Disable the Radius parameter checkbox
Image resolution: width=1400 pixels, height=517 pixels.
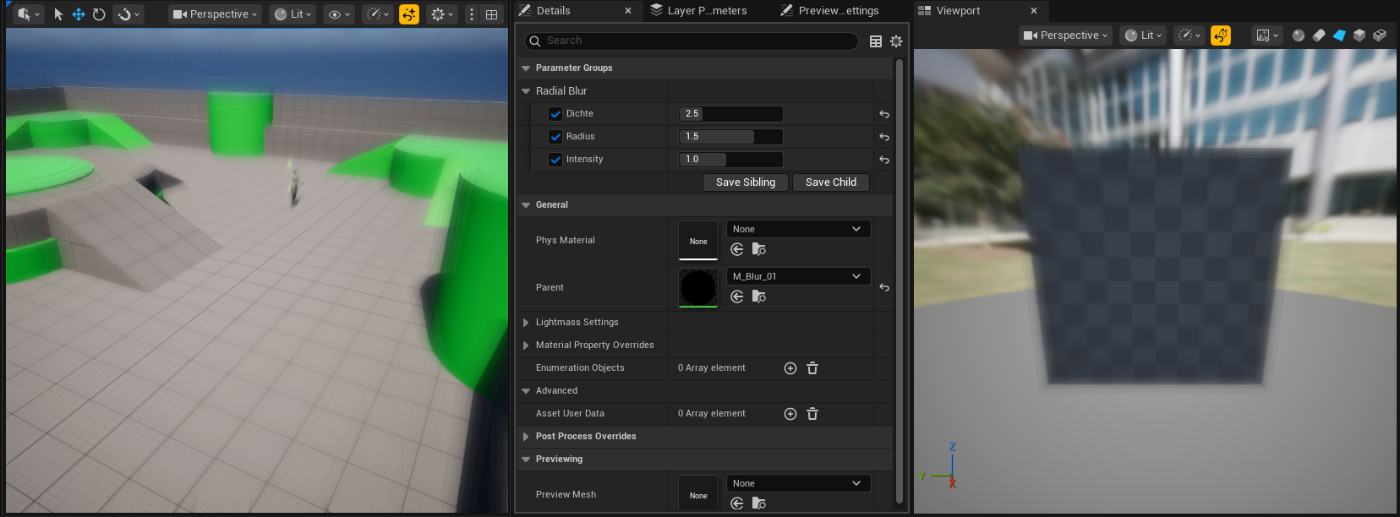pyautogui.click(x=555, y=137)
